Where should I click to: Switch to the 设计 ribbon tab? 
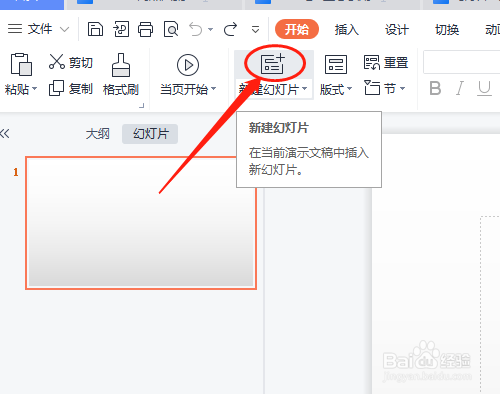click(397, 30)
